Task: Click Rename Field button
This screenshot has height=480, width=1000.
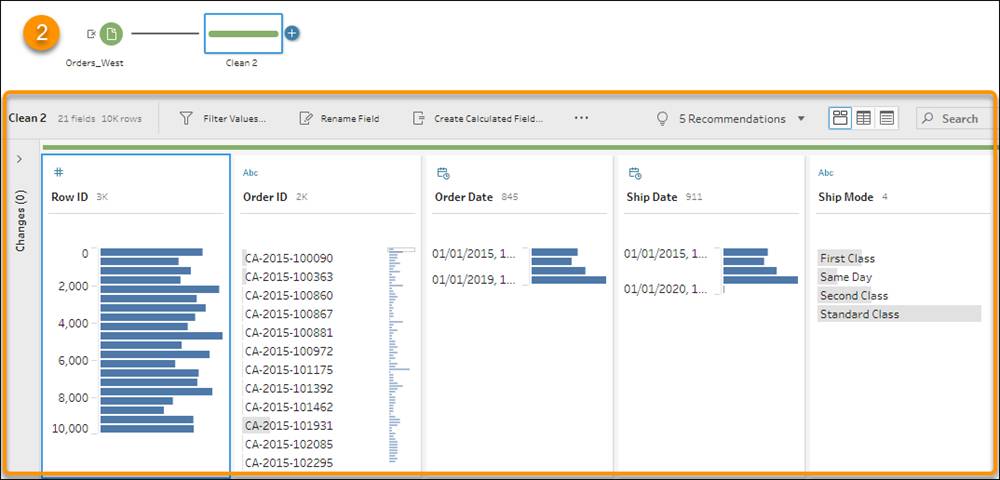Action: pyautogui.click(x=339, y=119)
